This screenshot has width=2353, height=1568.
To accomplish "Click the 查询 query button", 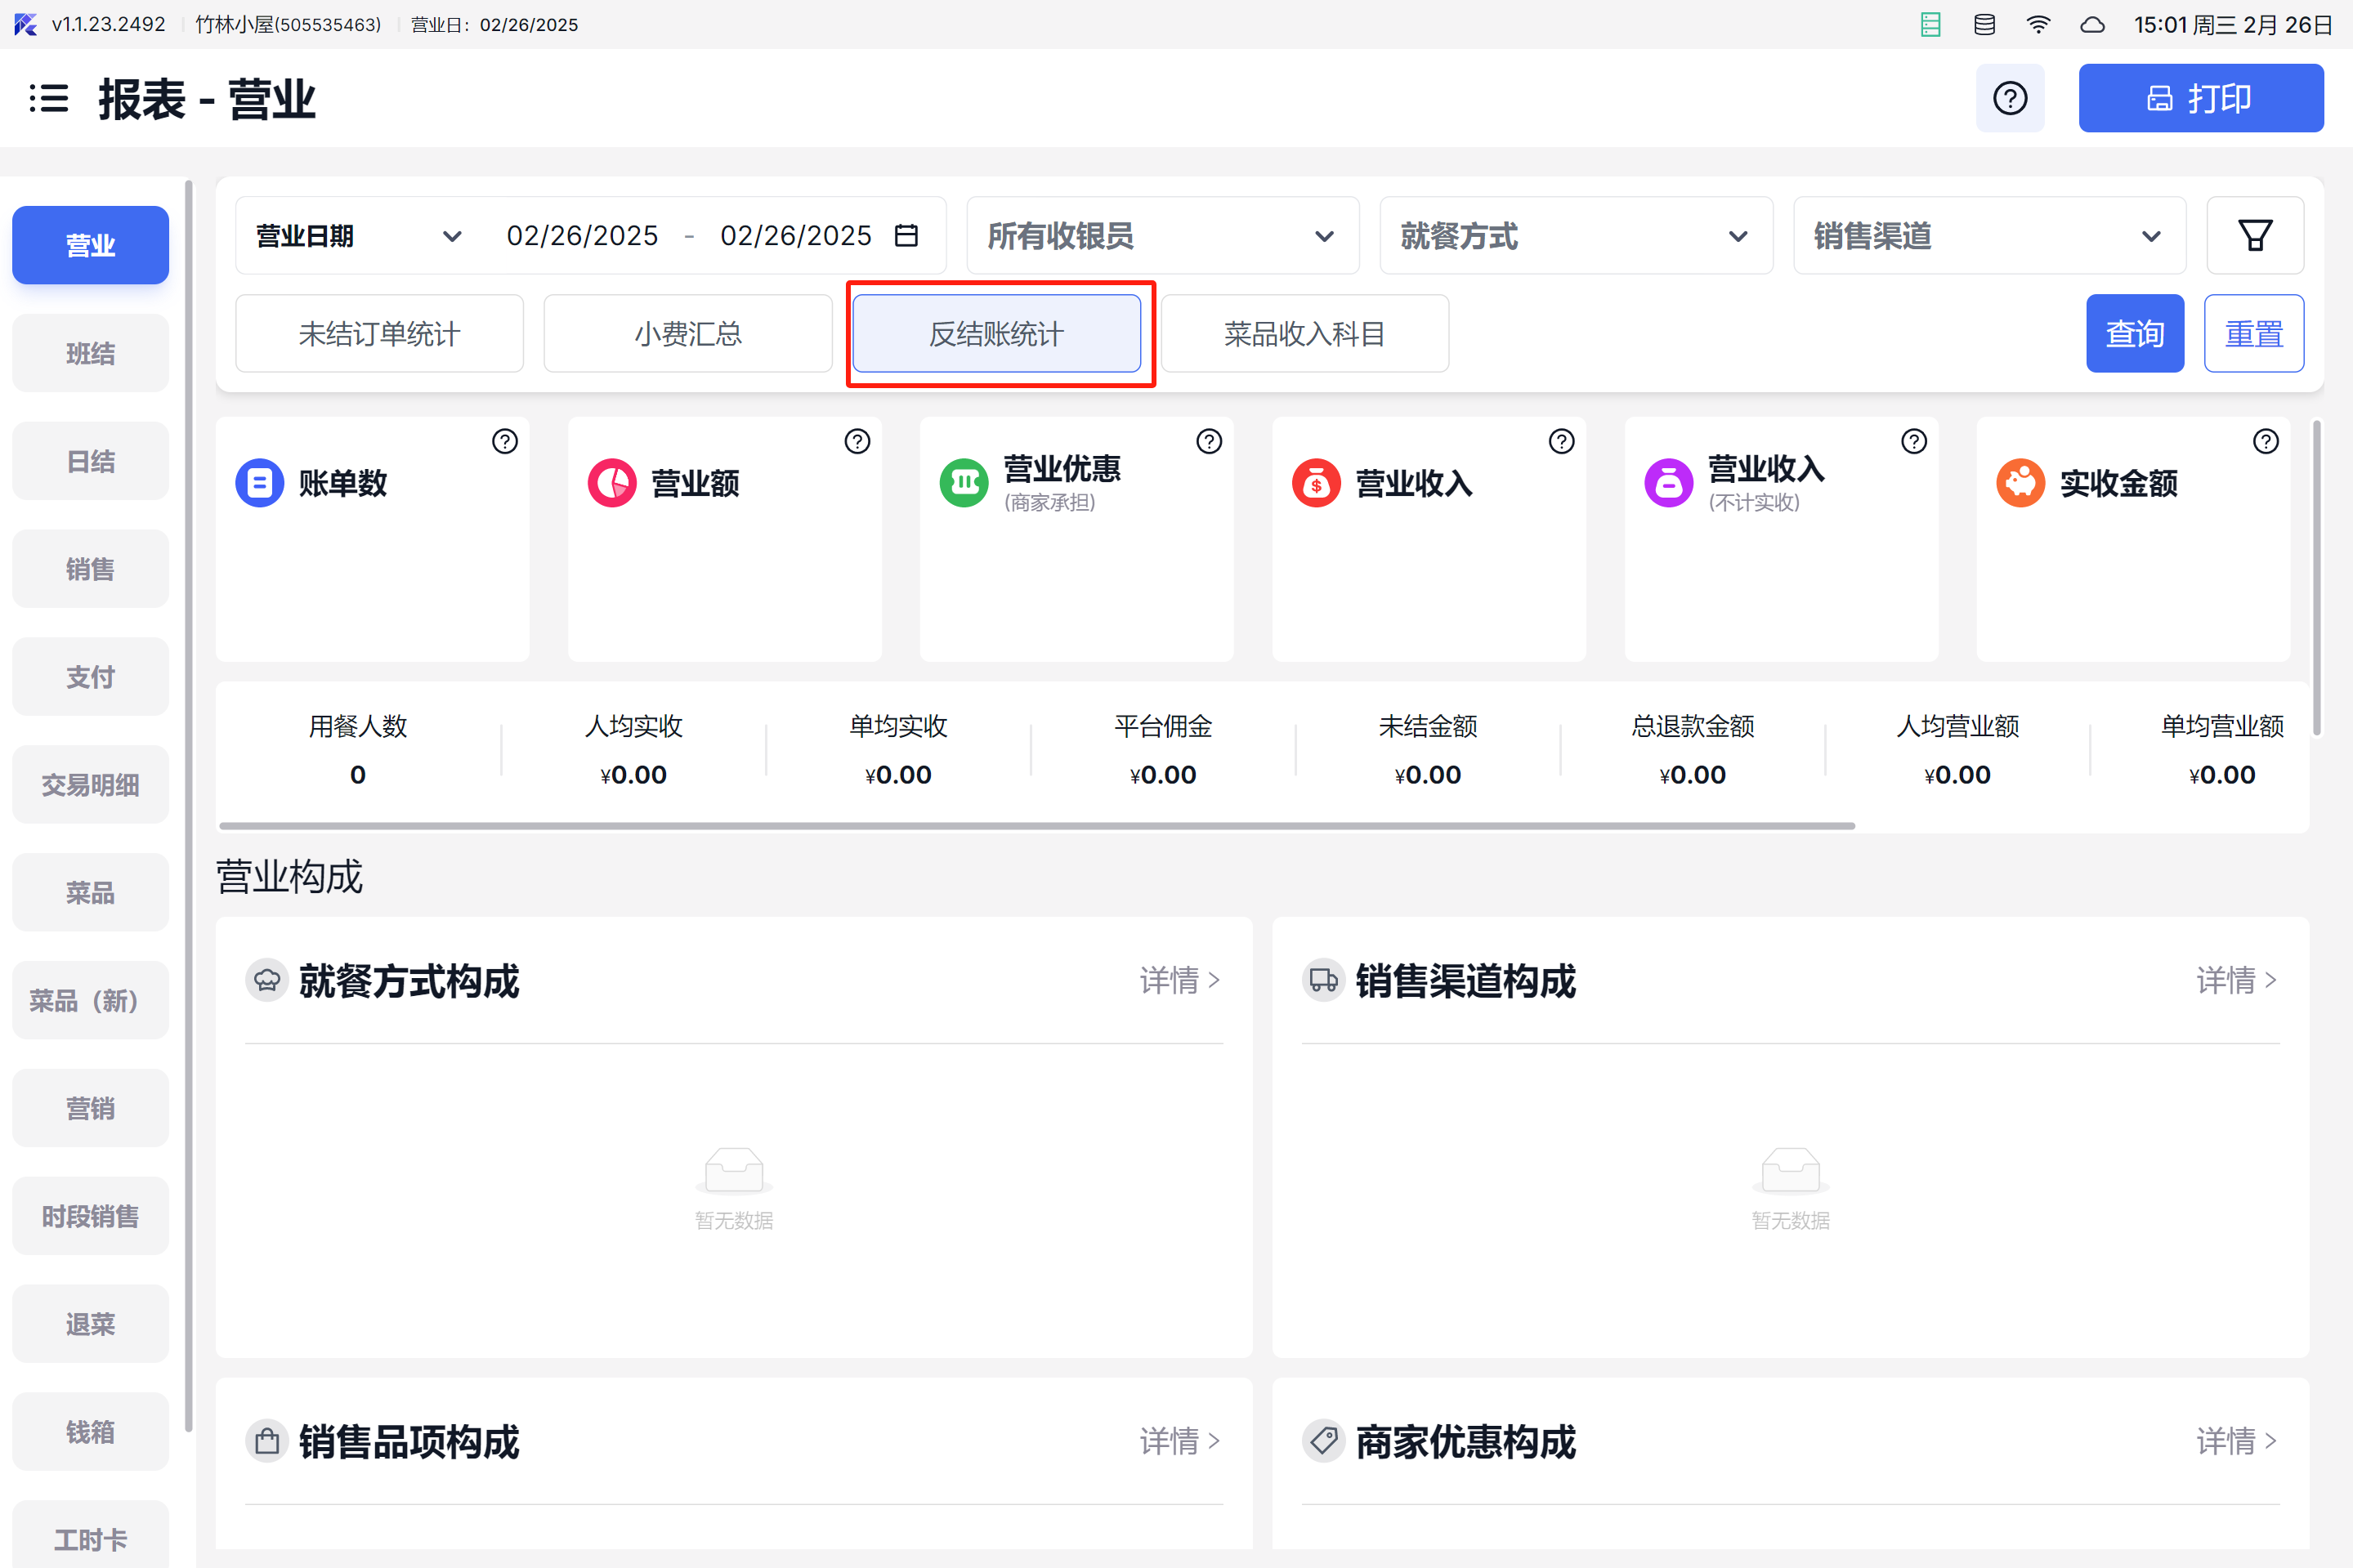I will click(x=2134, y=334).
